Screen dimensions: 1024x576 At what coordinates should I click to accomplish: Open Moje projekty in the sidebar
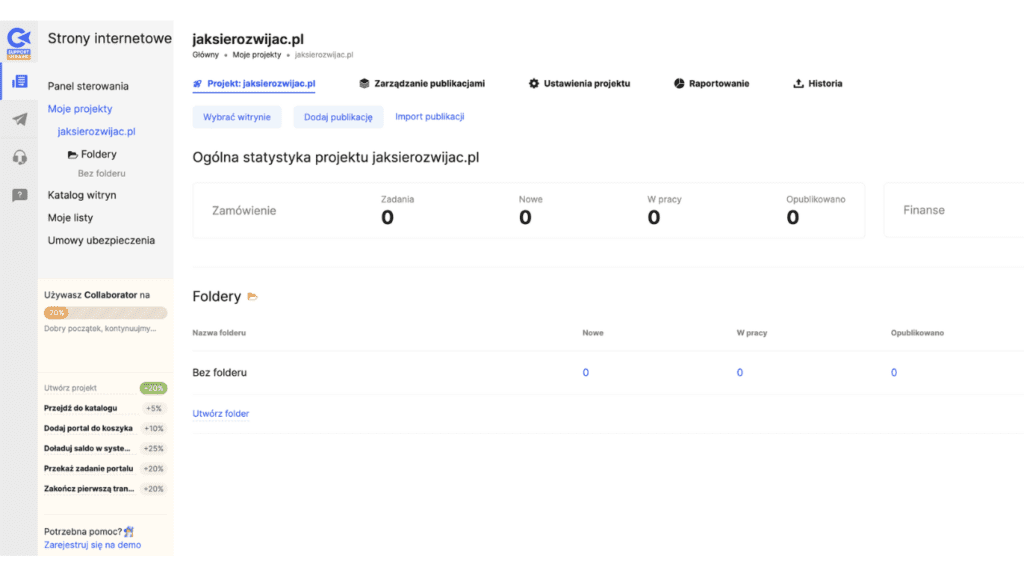(80, 108)
